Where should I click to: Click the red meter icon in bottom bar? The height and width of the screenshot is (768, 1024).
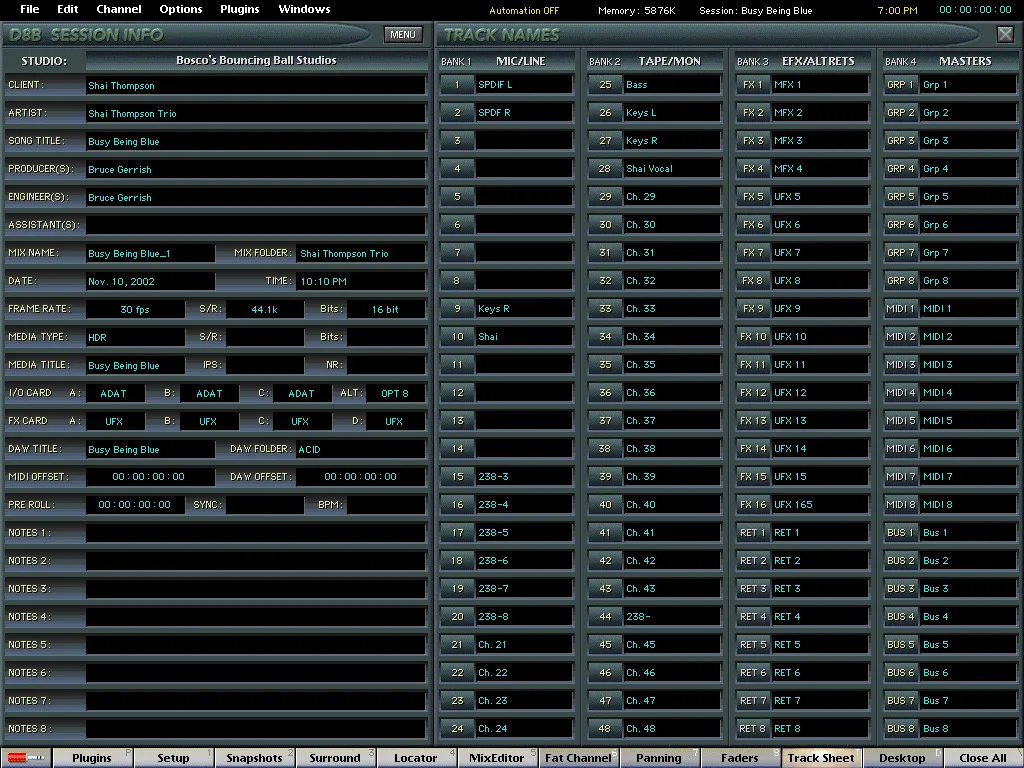point(26,758)
